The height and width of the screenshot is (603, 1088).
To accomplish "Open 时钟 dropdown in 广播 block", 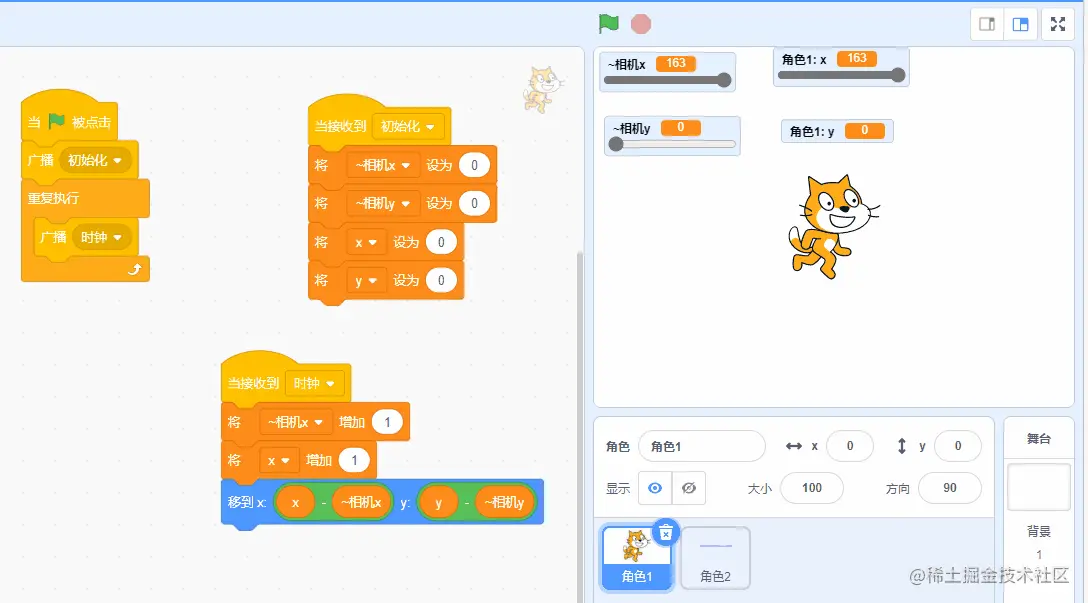I will pyautogui.click(x=101, y=237).
